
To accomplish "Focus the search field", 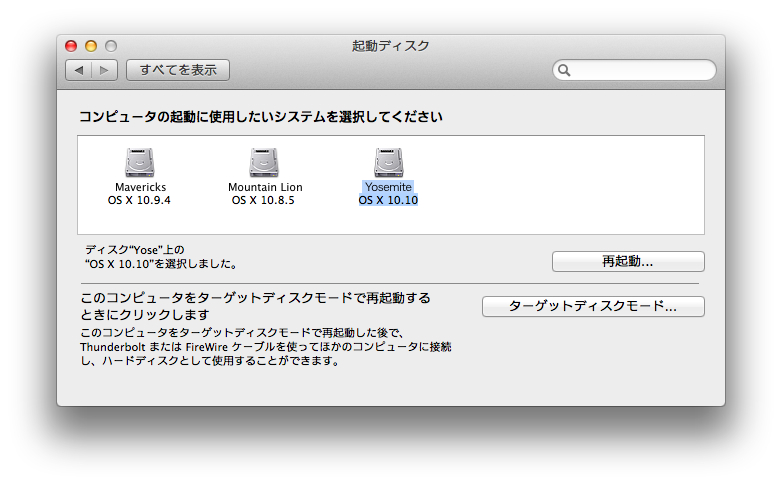I will coord(634,70).
